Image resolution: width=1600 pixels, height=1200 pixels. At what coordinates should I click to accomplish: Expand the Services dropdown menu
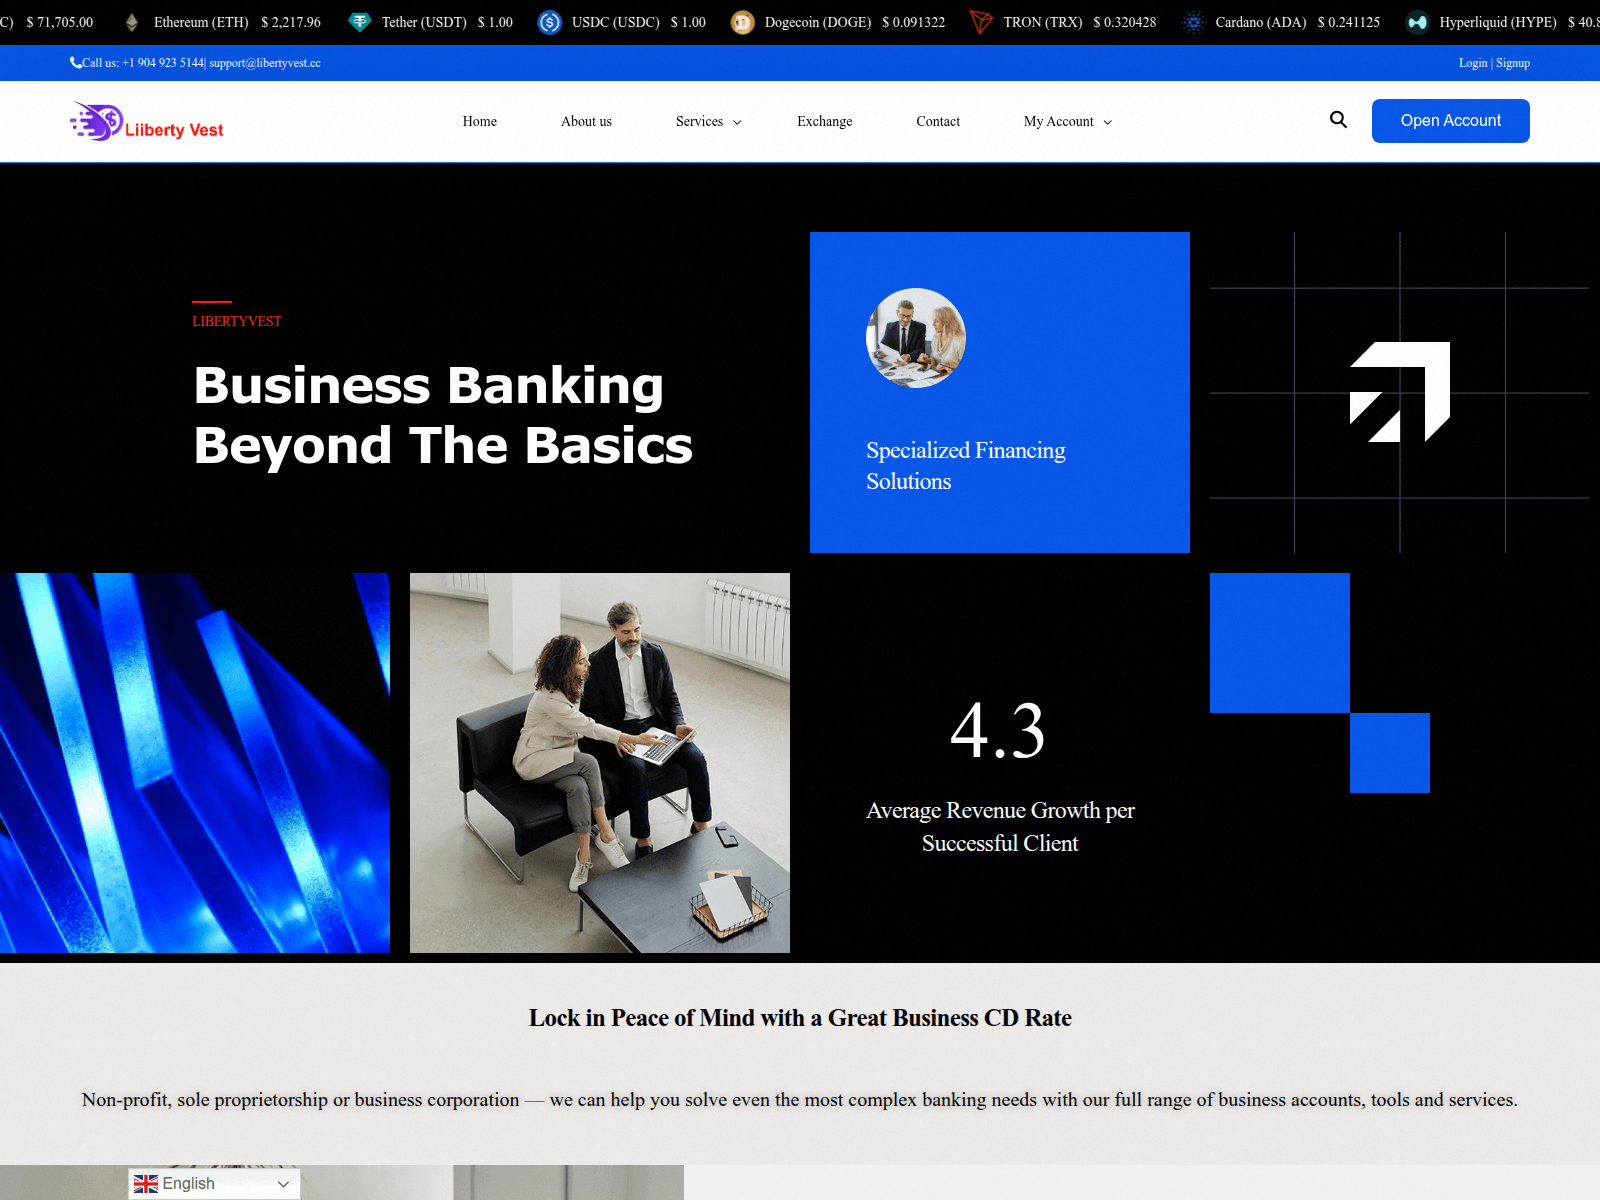pyautogui.click(x=708, y=121)
